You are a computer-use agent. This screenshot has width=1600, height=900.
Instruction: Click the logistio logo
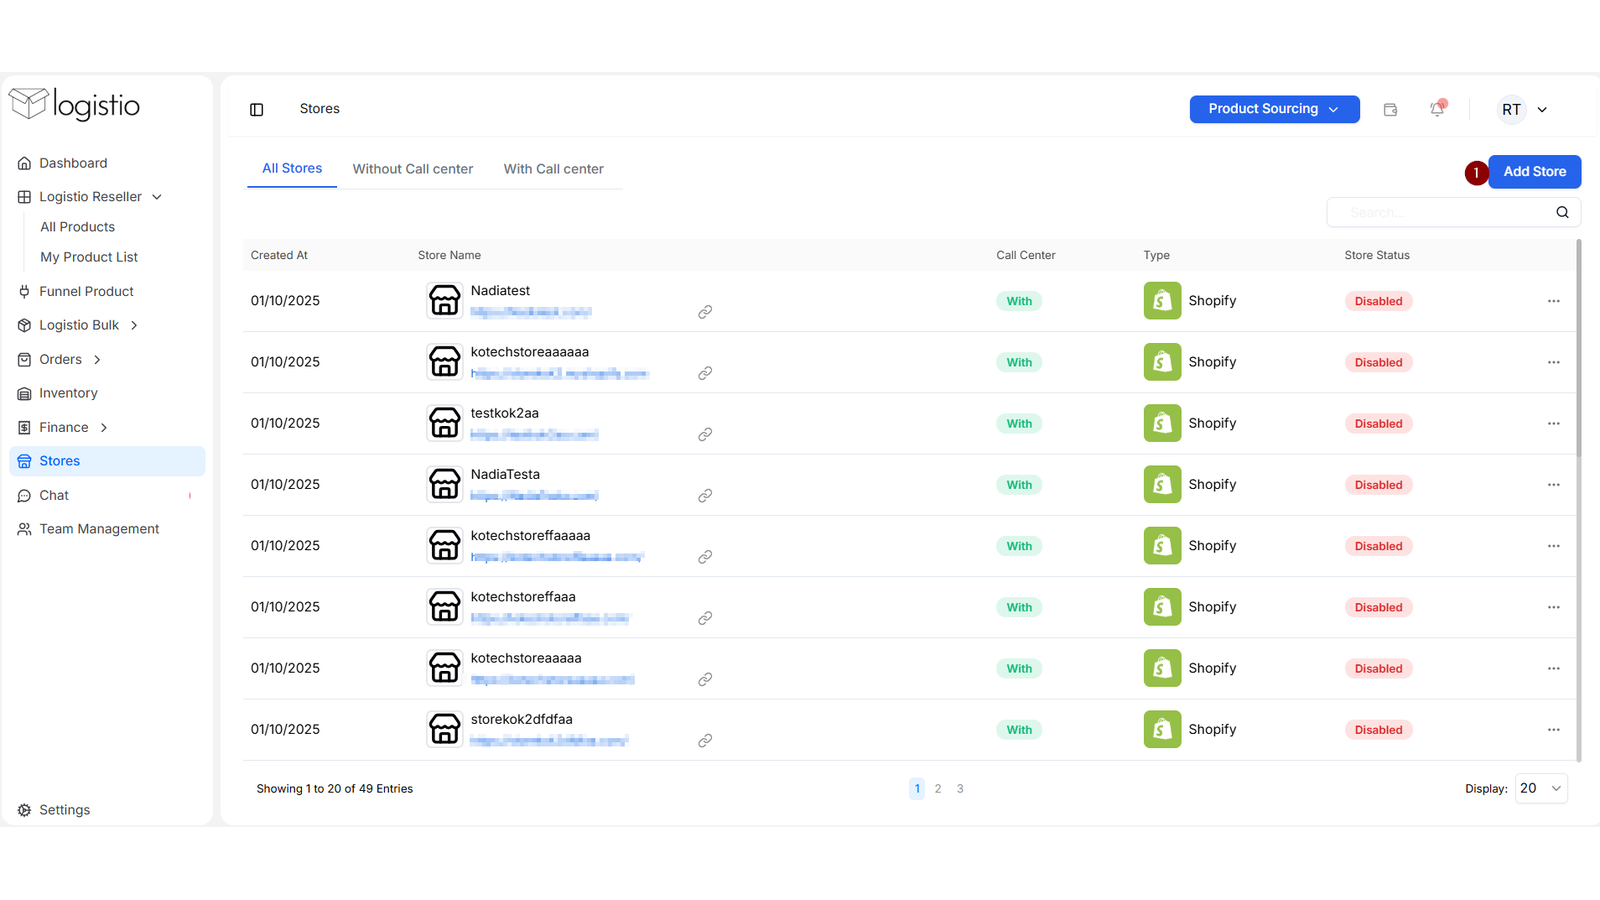pyautogui.click(x=75, y=104)
